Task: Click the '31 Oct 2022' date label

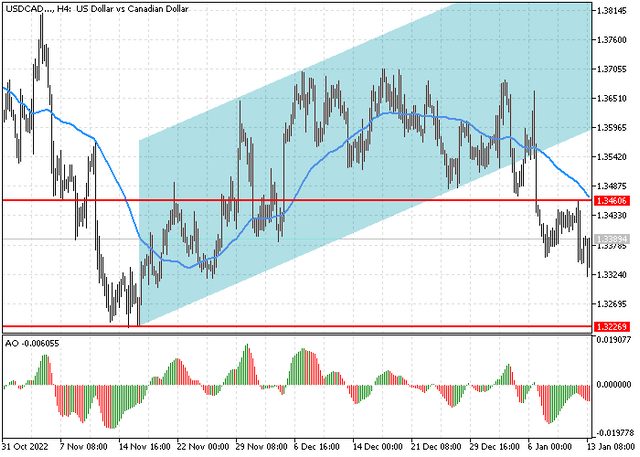Action: click(25, 446)
